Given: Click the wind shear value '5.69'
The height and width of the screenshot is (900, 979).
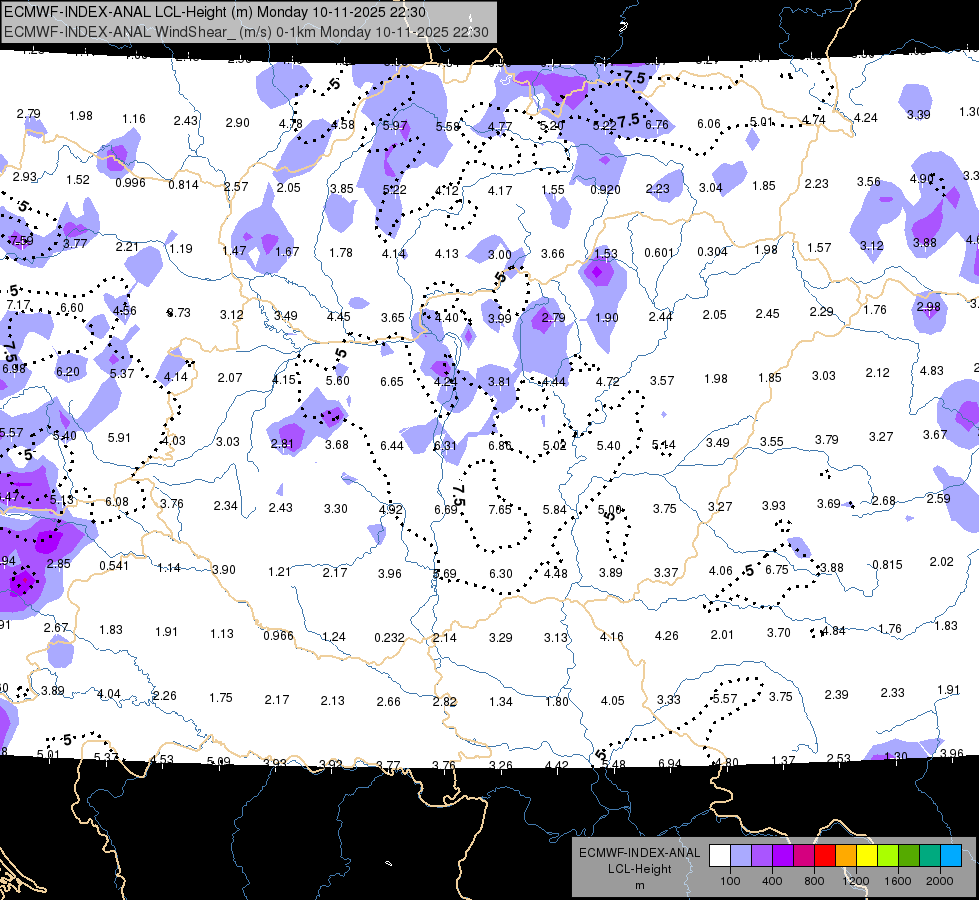Looking at the screenshot, I should pos(445,573).
